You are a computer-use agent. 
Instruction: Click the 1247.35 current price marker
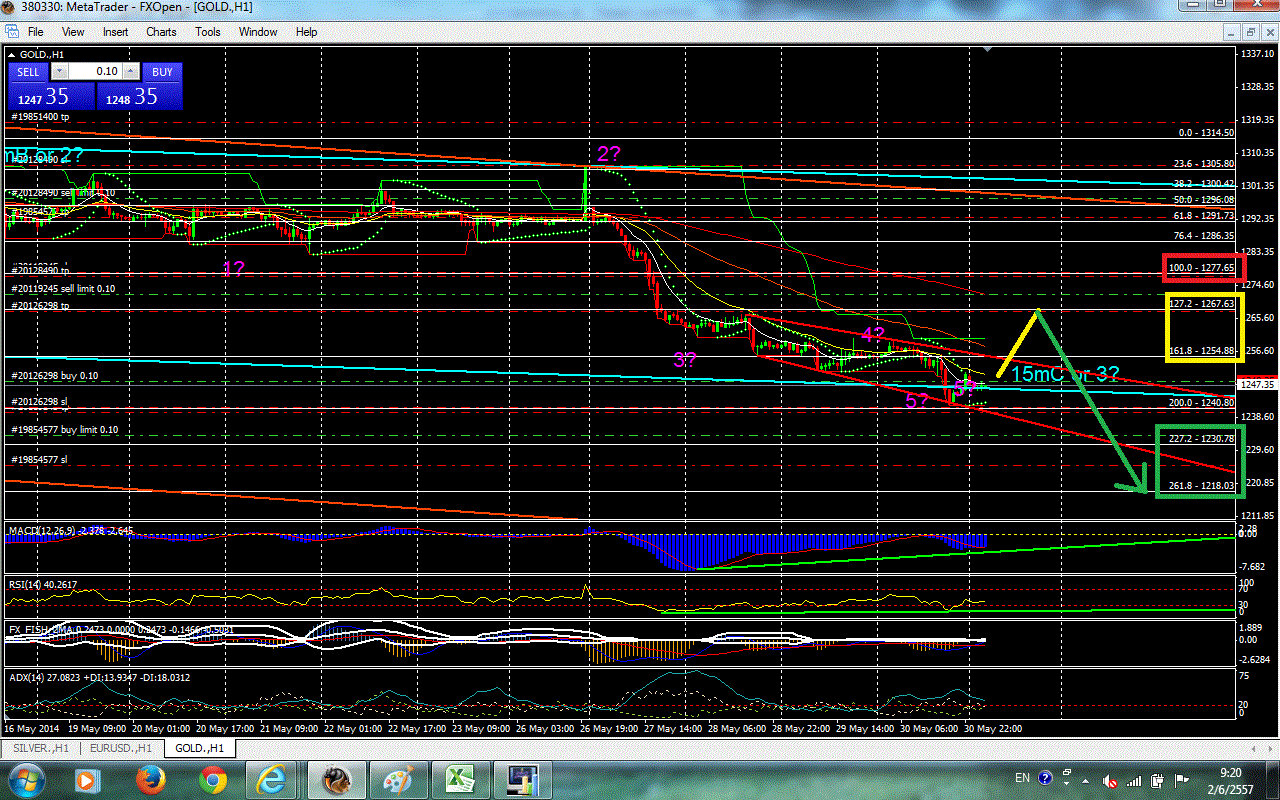pos(1259,384)
